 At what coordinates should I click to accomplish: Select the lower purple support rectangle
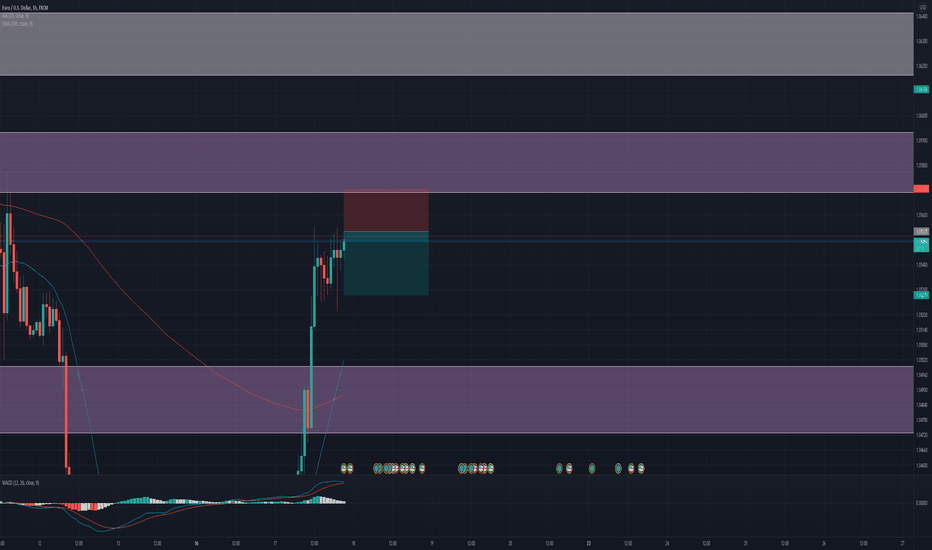(x=456, y=400)
